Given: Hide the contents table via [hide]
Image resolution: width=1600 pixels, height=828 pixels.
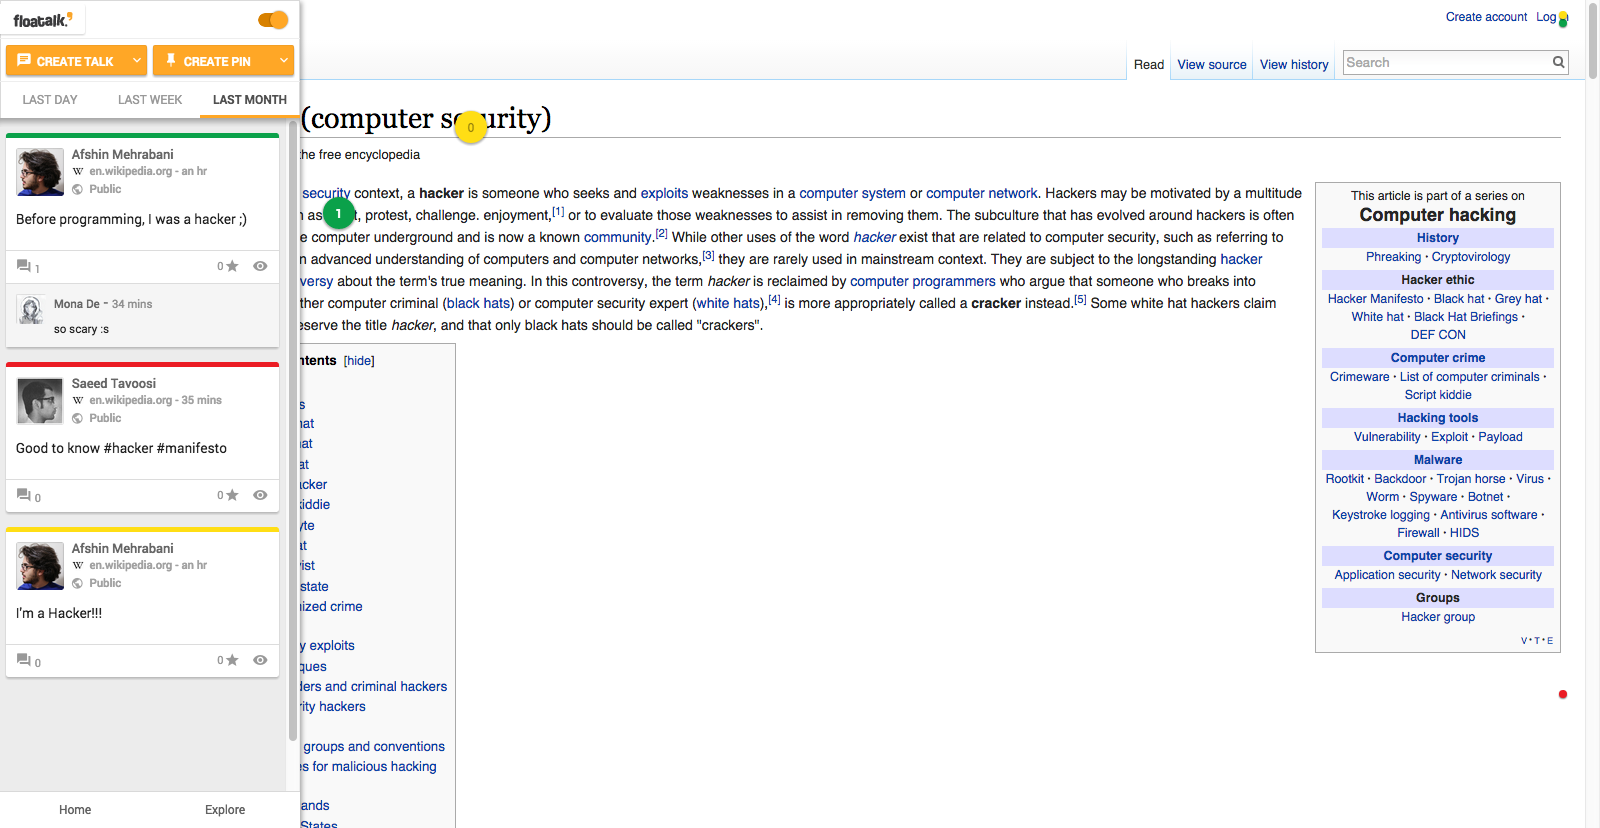Looking at the screenshot, I should point(359,361).
